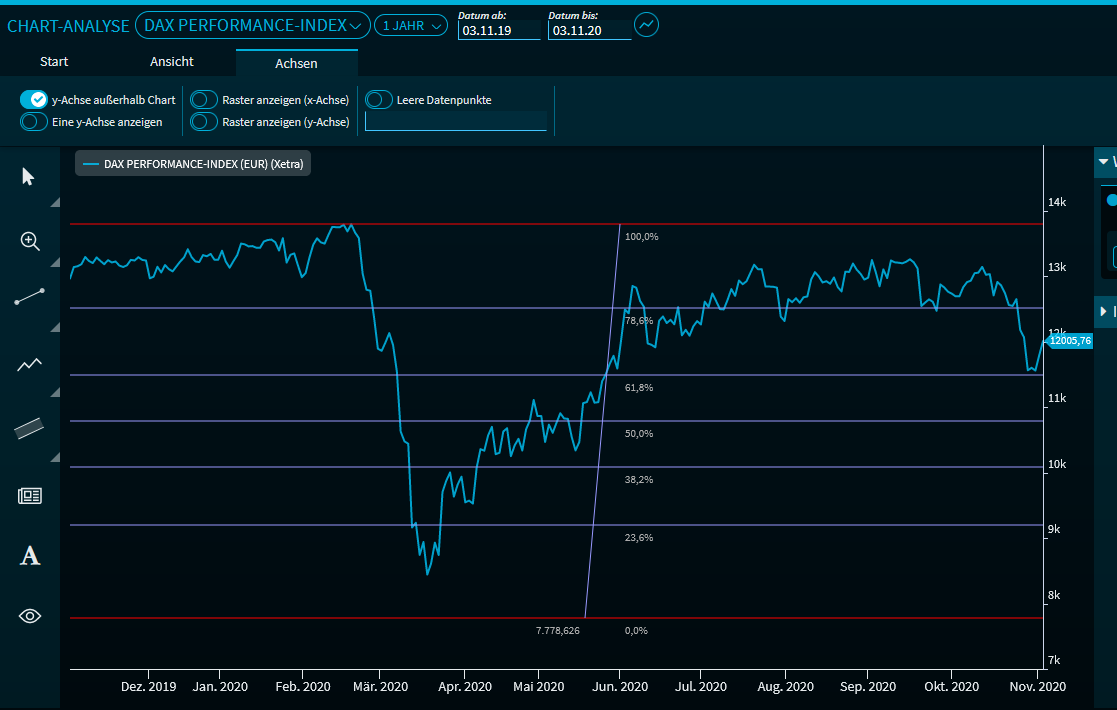Viewport: 1117px width, 710px height.
Task: Collapse the top right panel expander arrow
Action: [1104, 161]
